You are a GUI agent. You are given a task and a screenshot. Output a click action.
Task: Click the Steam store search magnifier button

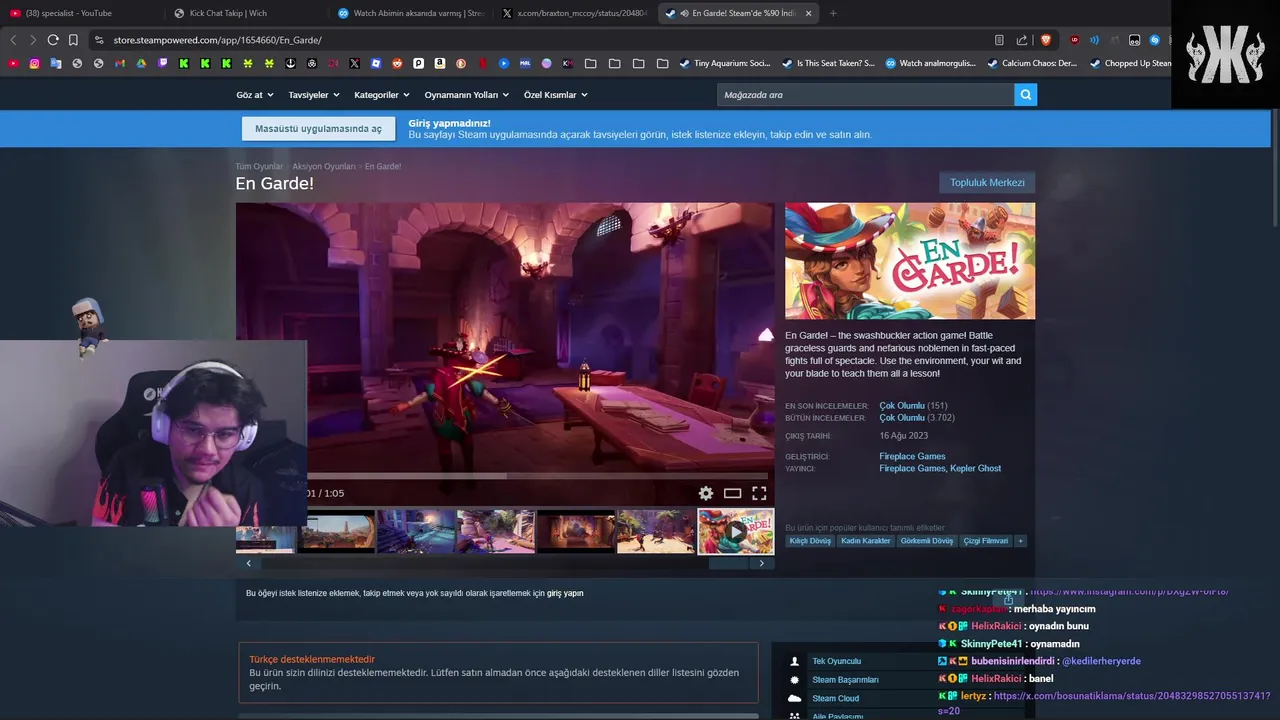pos(1025,95)
